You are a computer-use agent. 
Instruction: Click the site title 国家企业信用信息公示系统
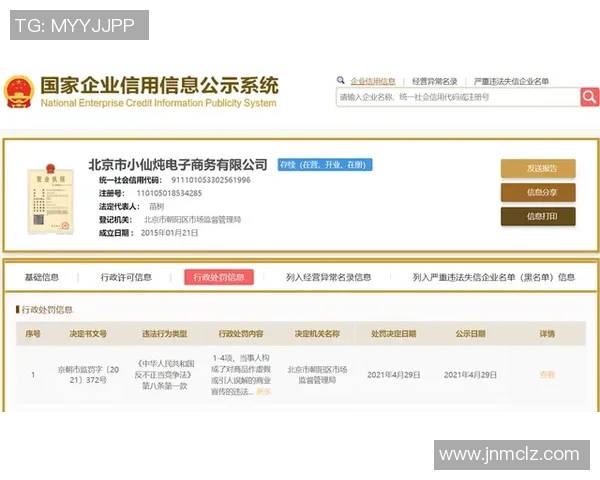point(160,85)
